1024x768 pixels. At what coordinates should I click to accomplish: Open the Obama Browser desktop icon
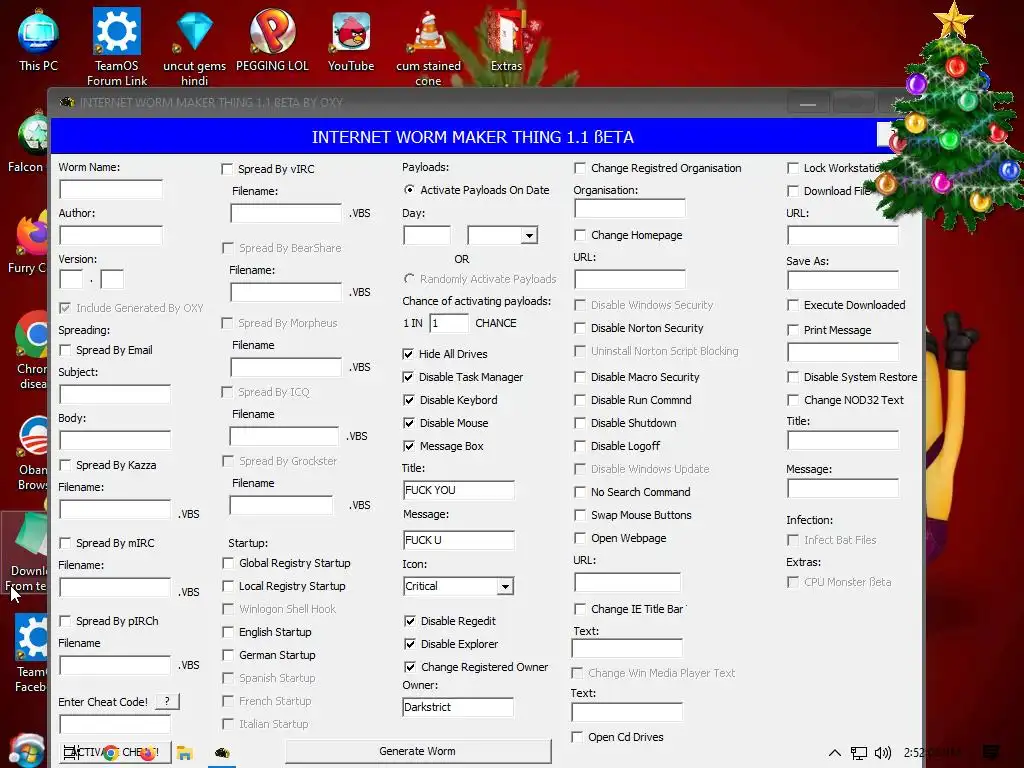(x=30, y=452)
